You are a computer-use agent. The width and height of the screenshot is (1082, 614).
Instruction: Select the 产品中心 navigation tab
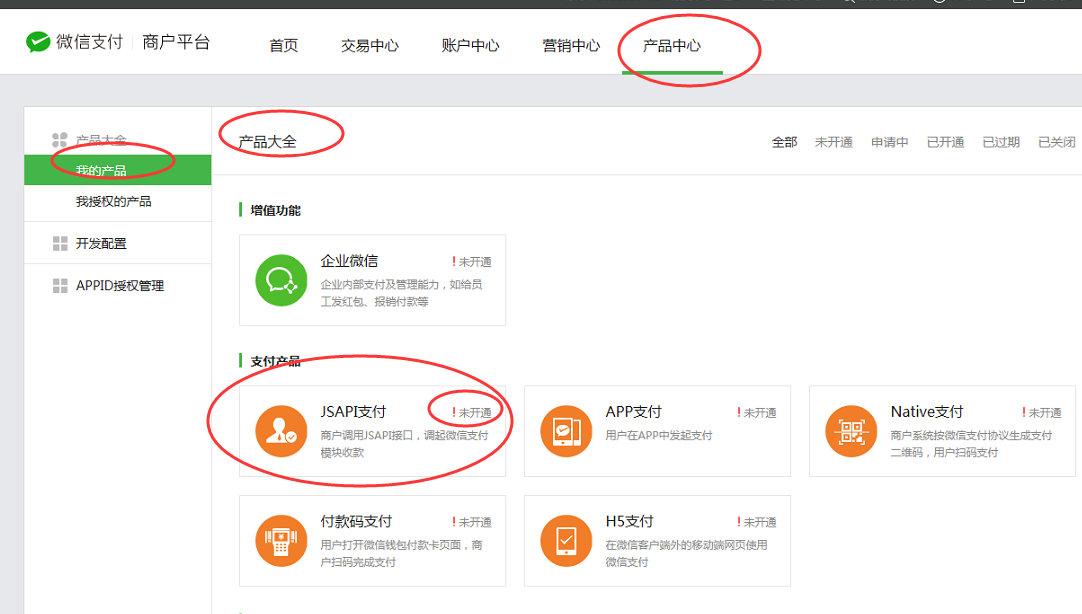[x=672, y=46]
